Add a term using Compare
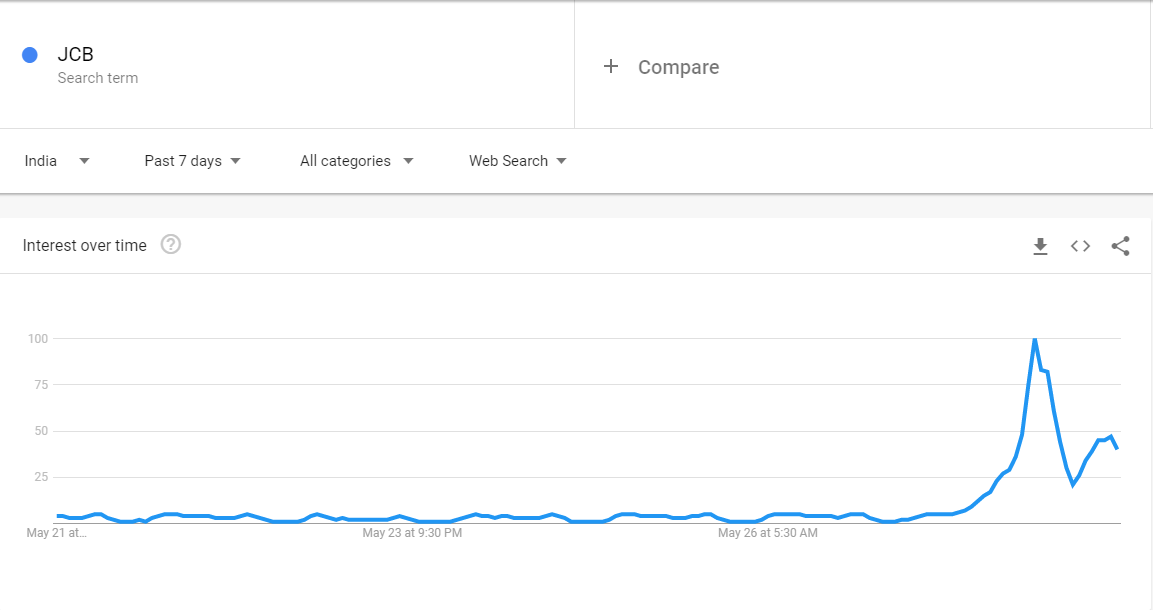The width and height of the screenshot is (1153, 610). tap(678, 67)
